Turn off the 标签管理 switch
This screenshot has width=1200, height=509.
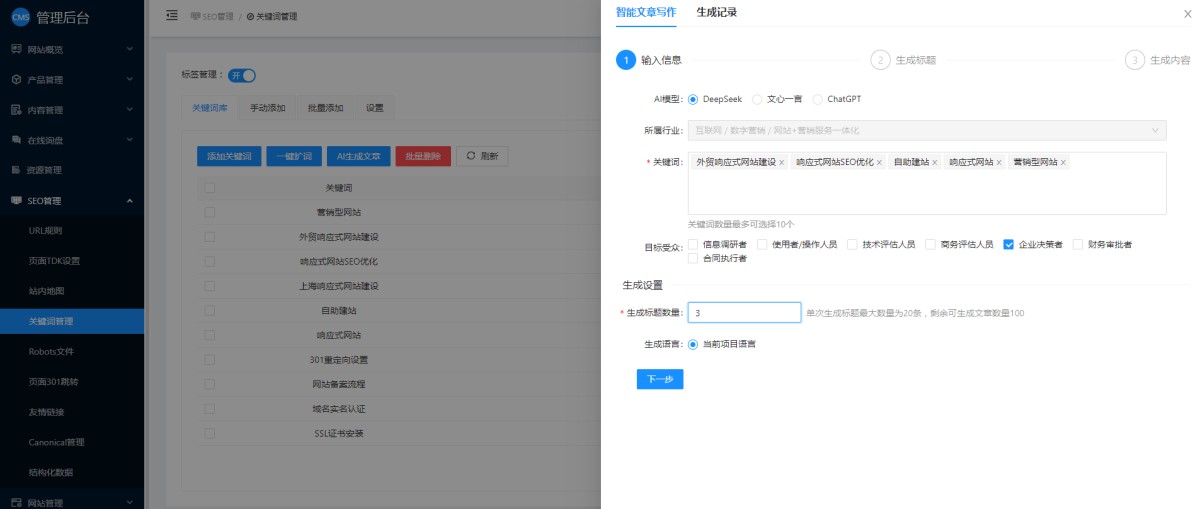pyautogui.click(x=242, y=75)
